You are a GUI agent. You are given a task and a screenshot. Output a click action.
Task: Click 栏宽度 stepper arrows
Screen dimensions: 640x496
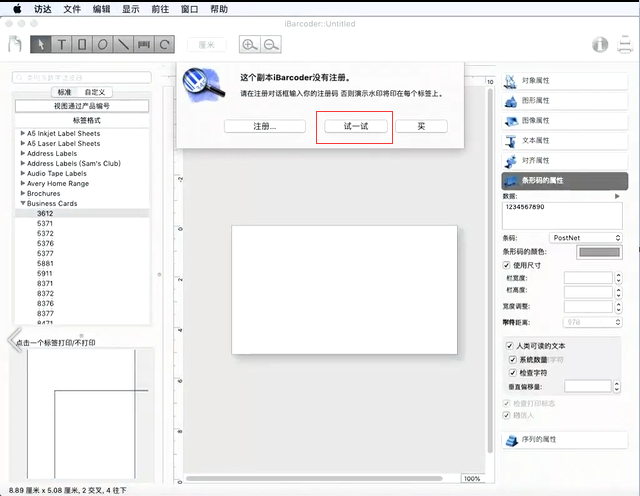(618, 278)
